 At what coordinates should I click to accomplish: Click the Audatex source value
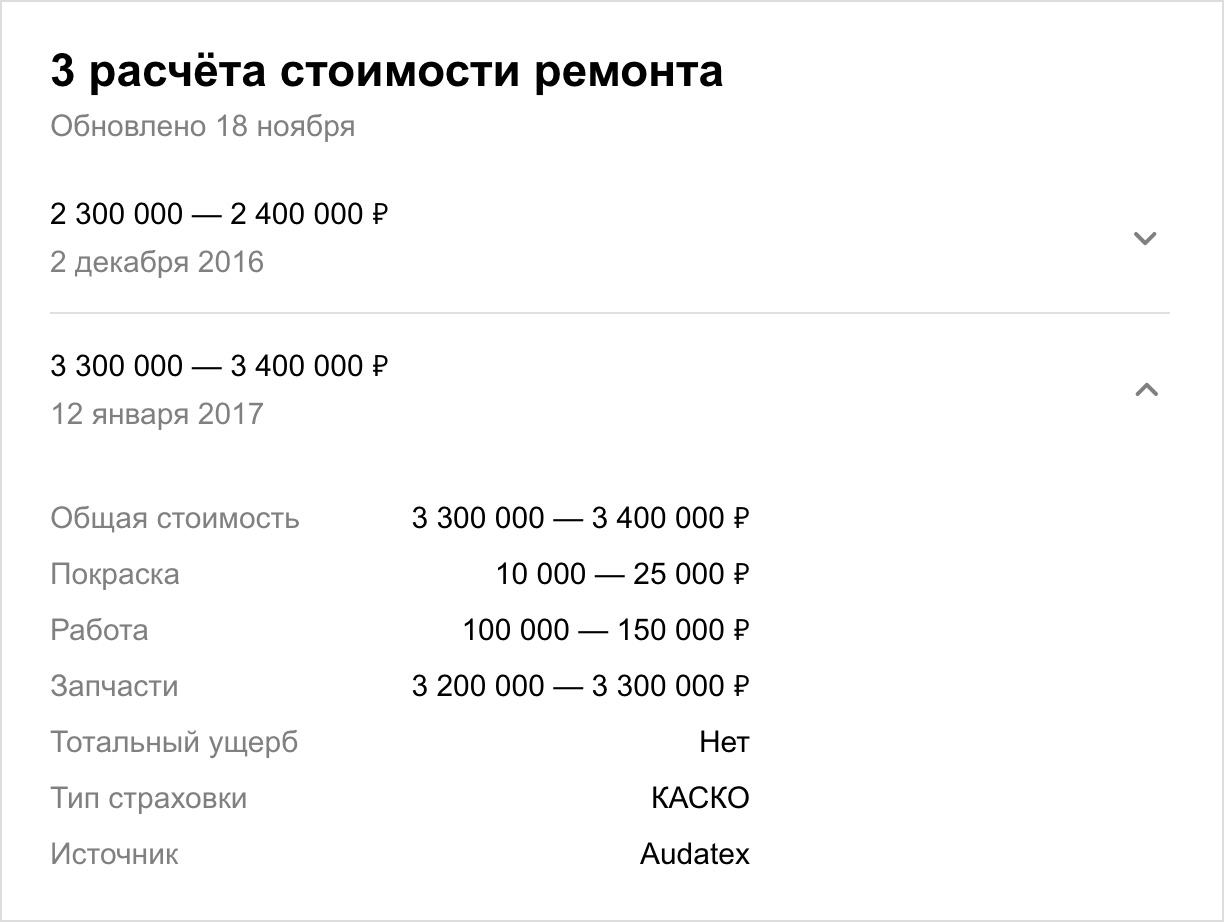click(695, 854)
